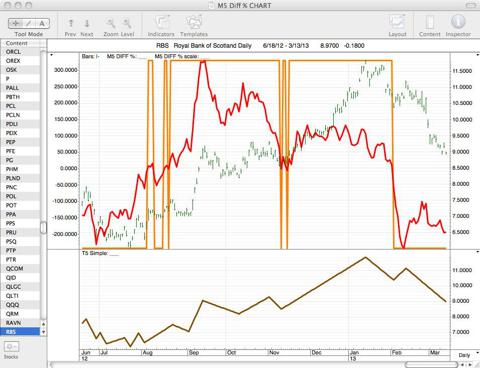The height and width of the screenshot is (368, 480).
Task: Select PTP in the stock list
Action: [x=20, y=250]
